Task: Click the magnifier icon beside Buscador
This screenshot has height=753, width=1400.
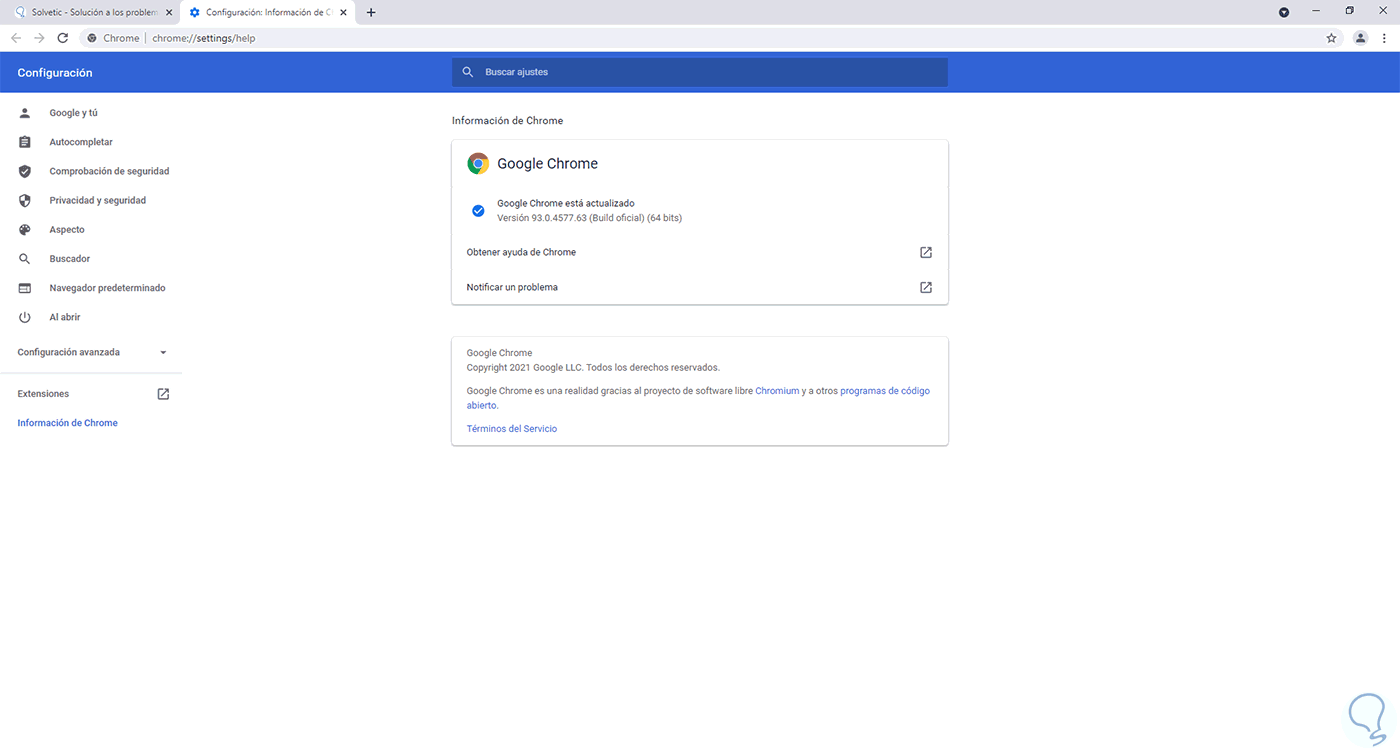Action: [25, 259]
